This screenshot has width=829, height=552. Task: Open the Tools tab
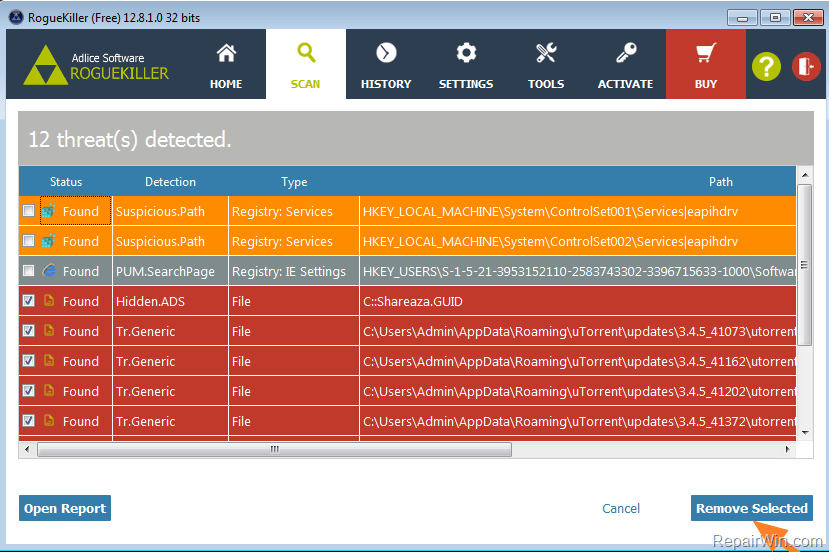(546, 65)
